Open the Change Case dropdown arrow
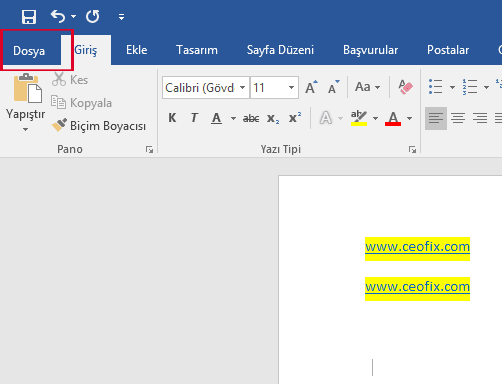Screen dimensions: 502x384 (x=377, y=88)
